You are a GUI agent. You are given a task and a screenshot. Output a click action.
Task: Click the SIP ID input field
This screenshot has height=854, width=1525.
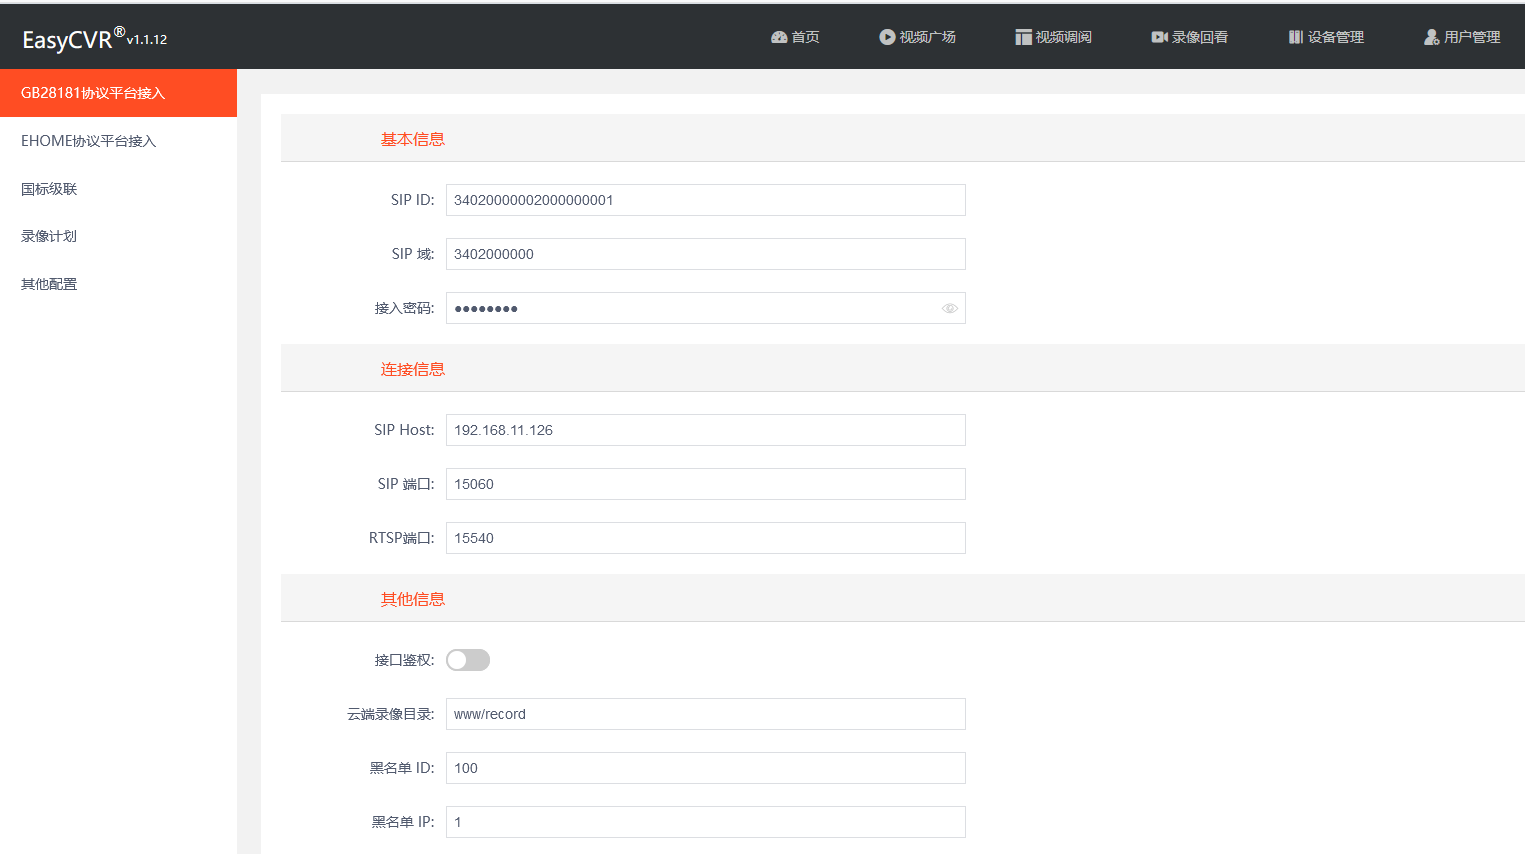(705, 200)
